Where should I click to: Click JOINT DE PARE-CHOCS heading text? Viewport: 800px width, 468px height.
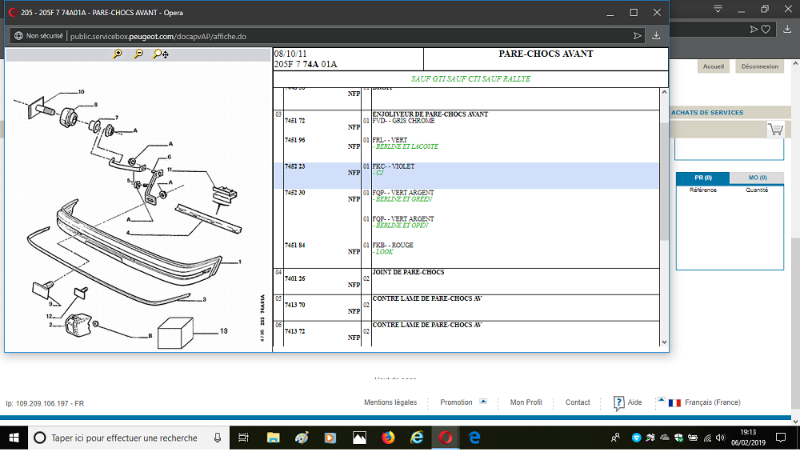click(408, 273)
